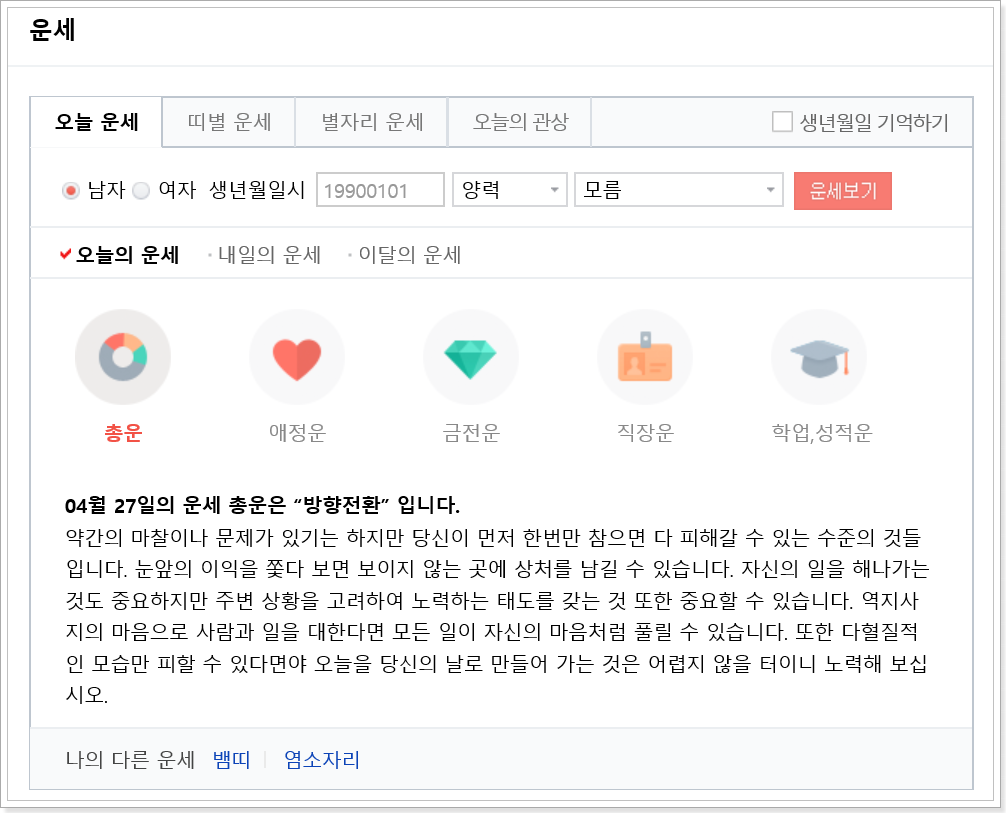Check the 생년월일 기억하기 checkbox
Viewport: 1006px width, 813px height.
[x=782, y=122]
